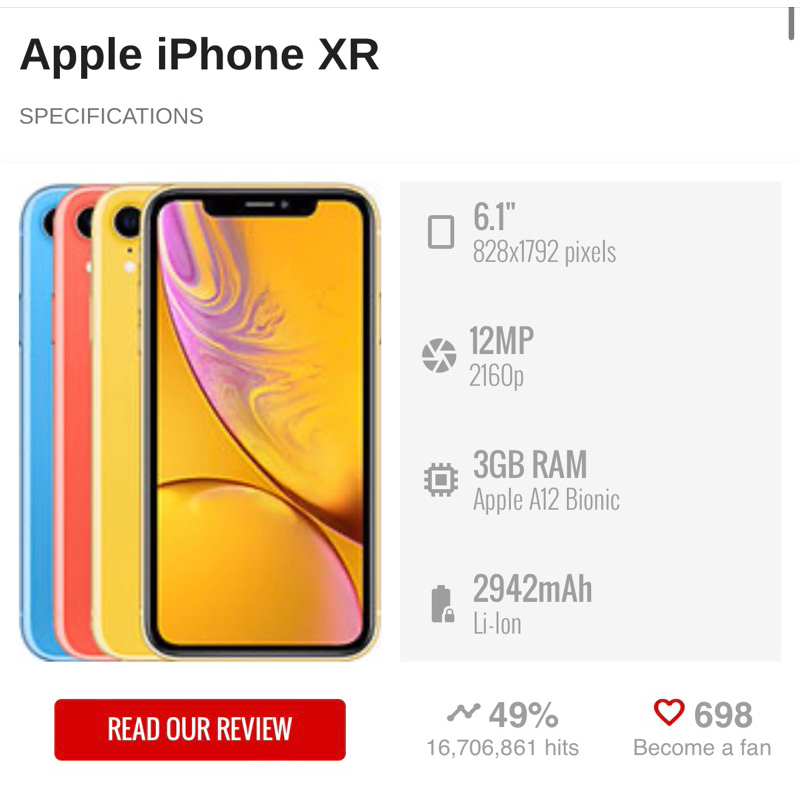
Task: Click the processor chip icon
Action: coord(441,480)
